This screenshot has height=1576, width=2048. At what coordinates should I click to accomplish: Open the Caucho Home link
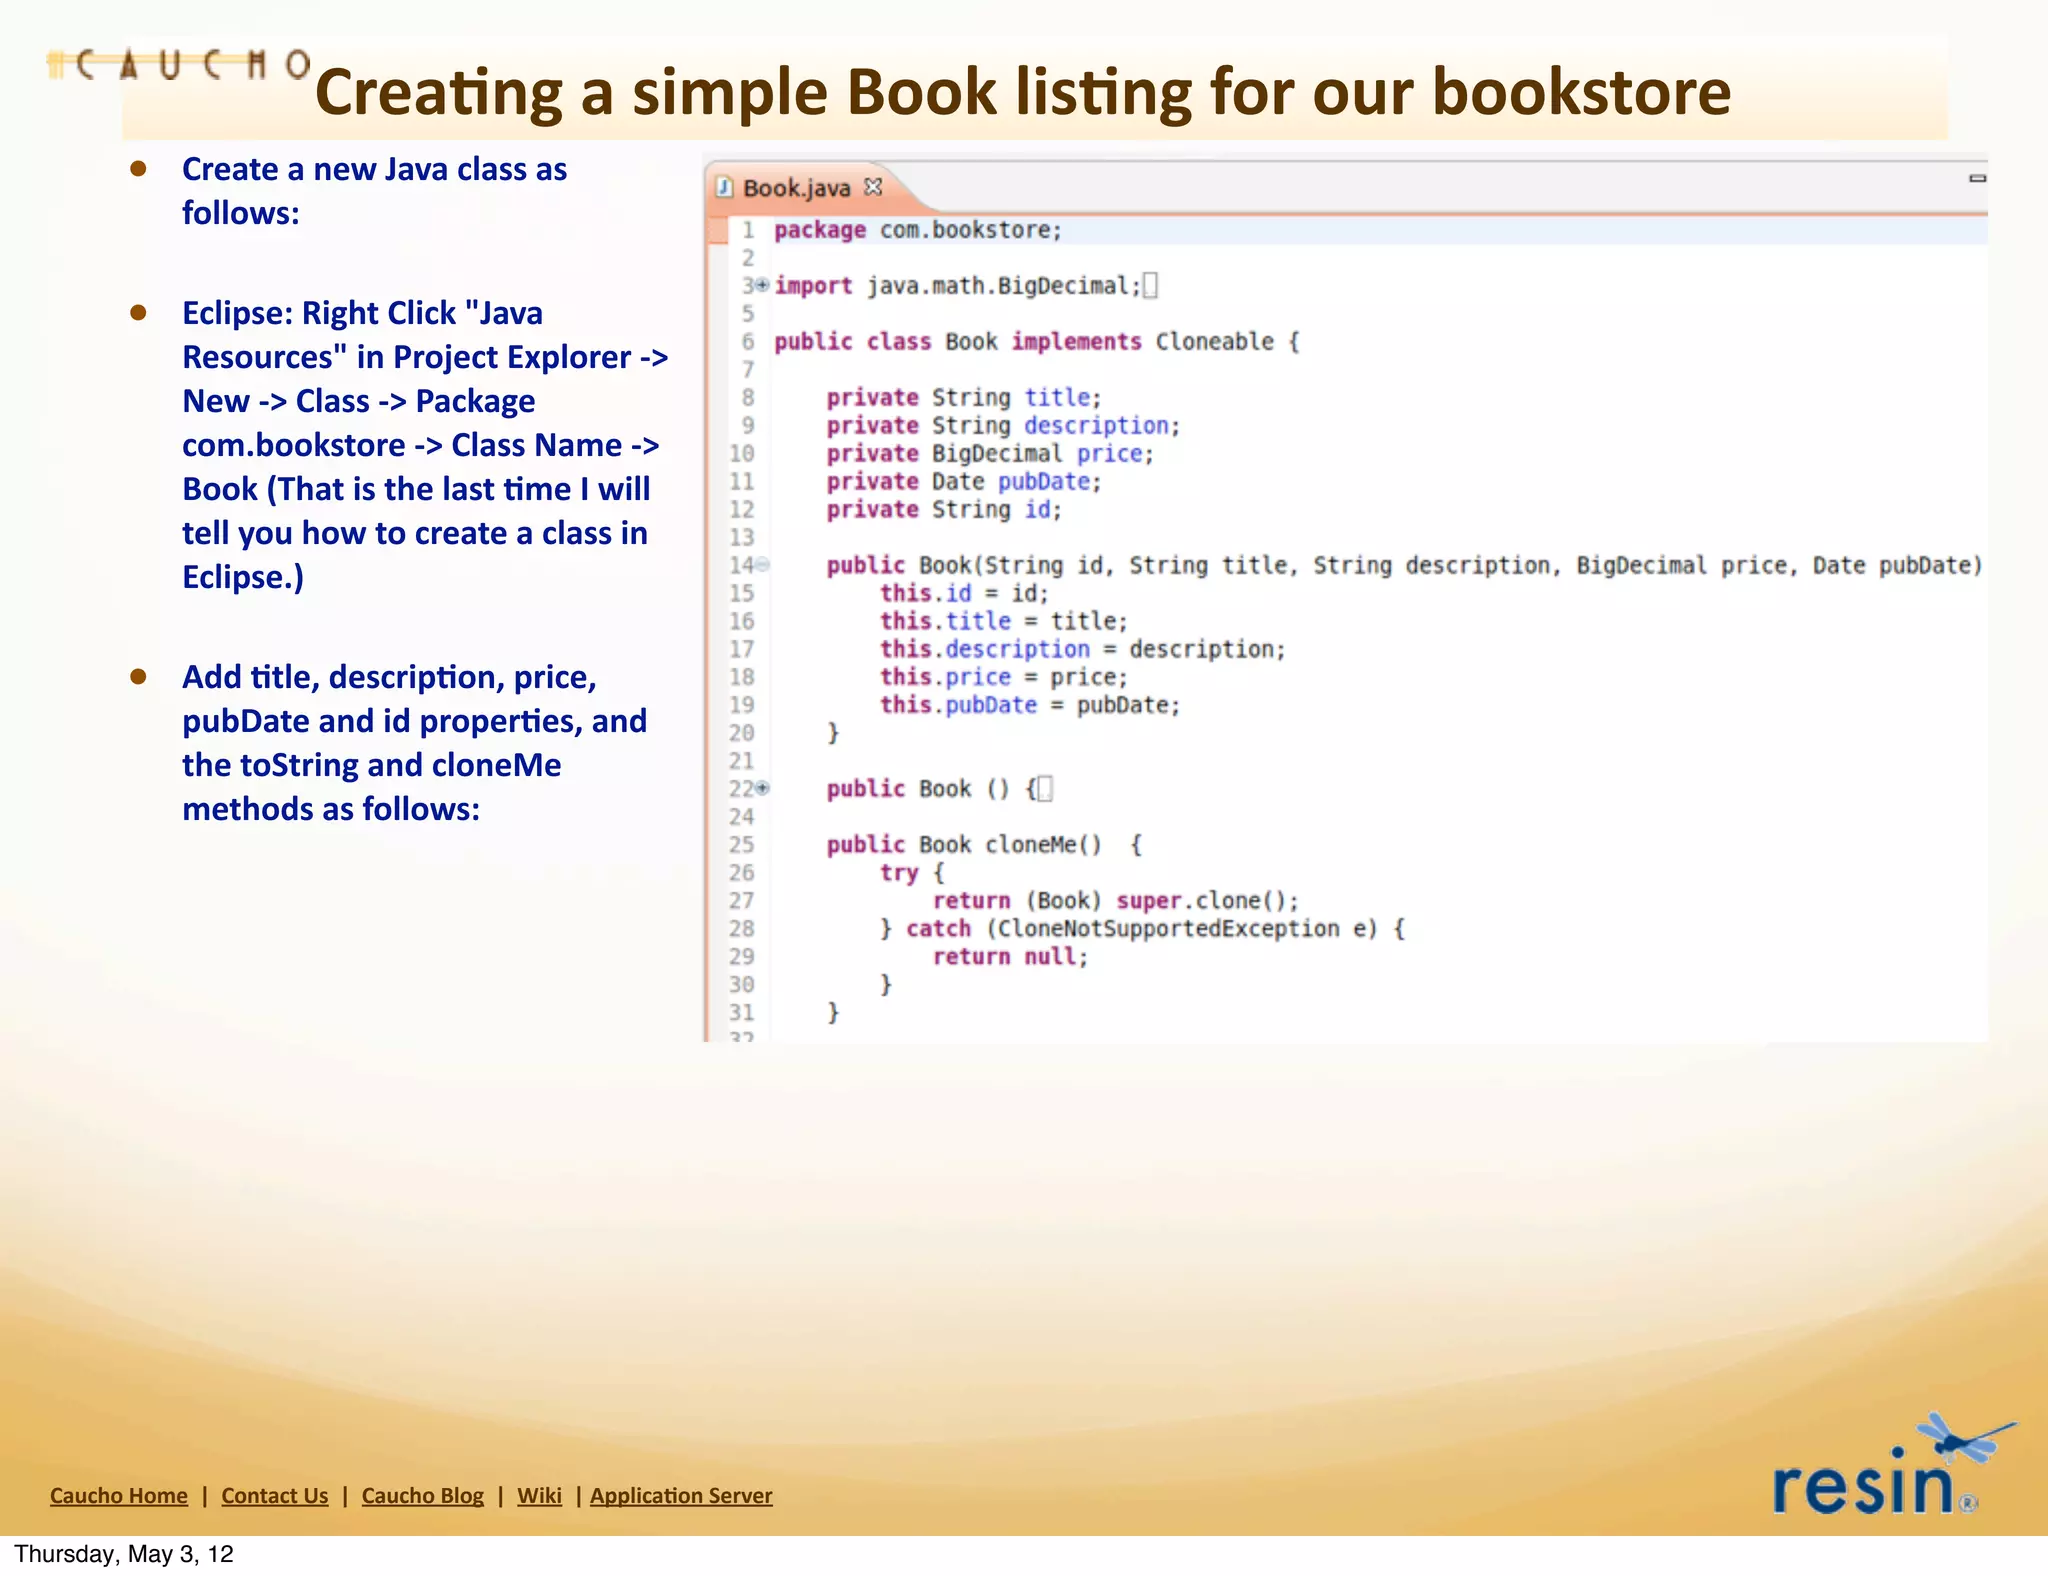119,1496
